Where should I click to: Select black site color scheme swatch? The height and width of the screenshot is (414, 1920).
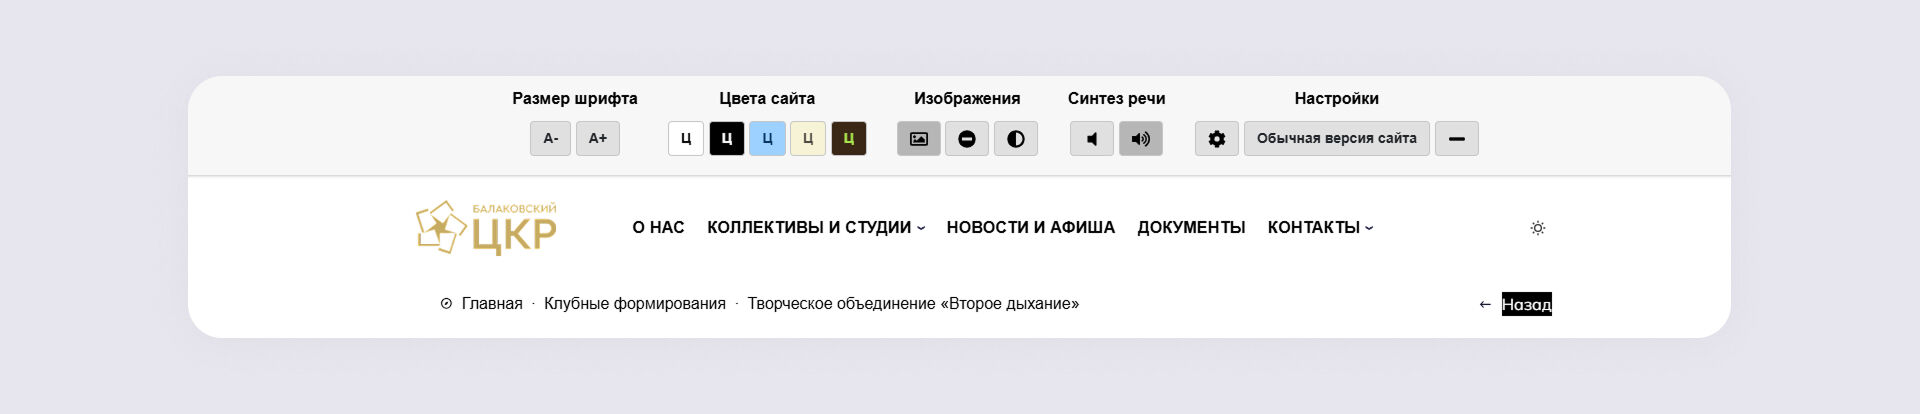727,139
